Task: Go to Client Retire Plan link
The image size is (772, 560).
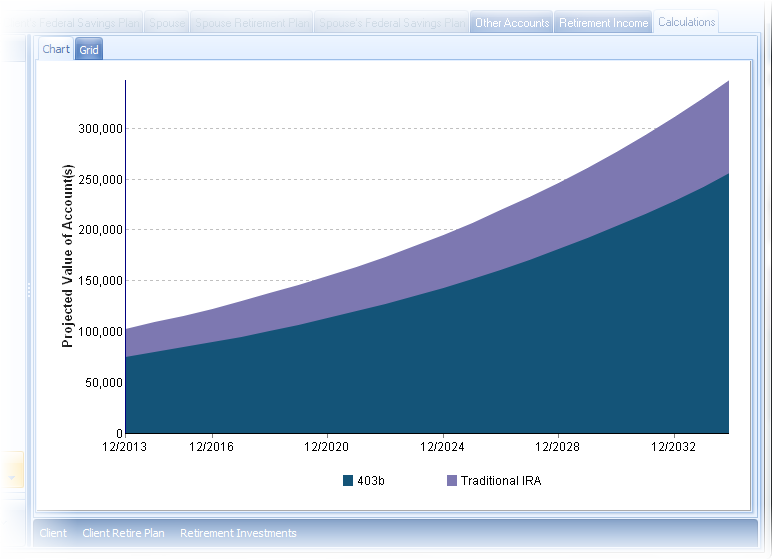Action: point(123,533)
